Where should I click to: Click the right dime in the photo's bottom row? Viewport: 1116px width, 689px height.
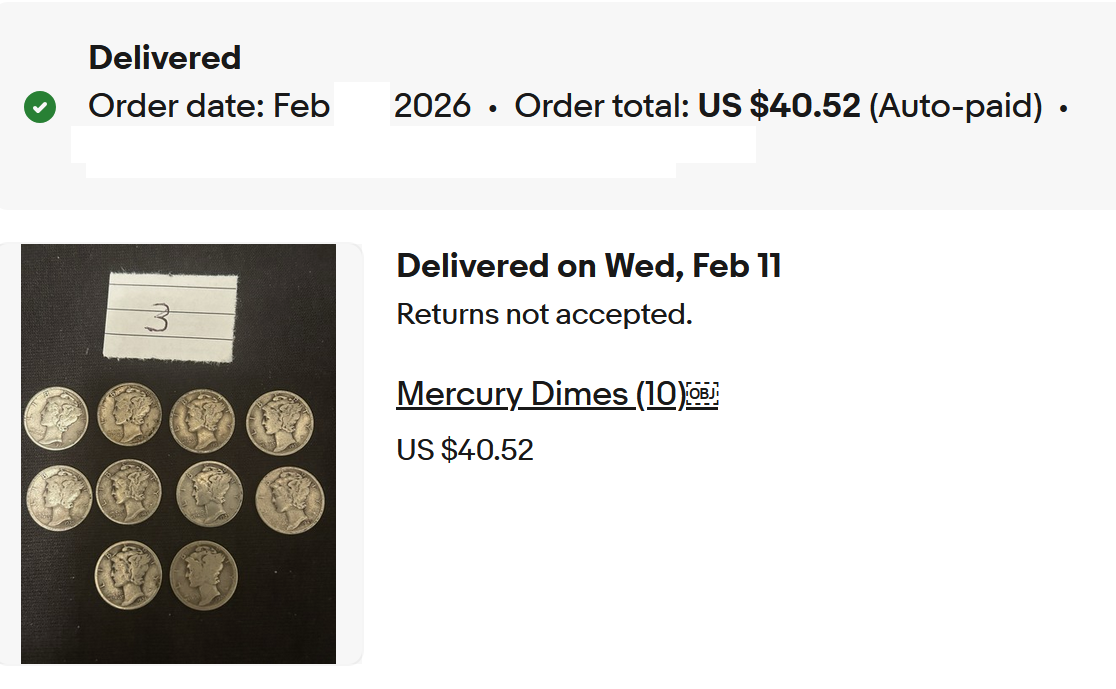pos(203,576)
